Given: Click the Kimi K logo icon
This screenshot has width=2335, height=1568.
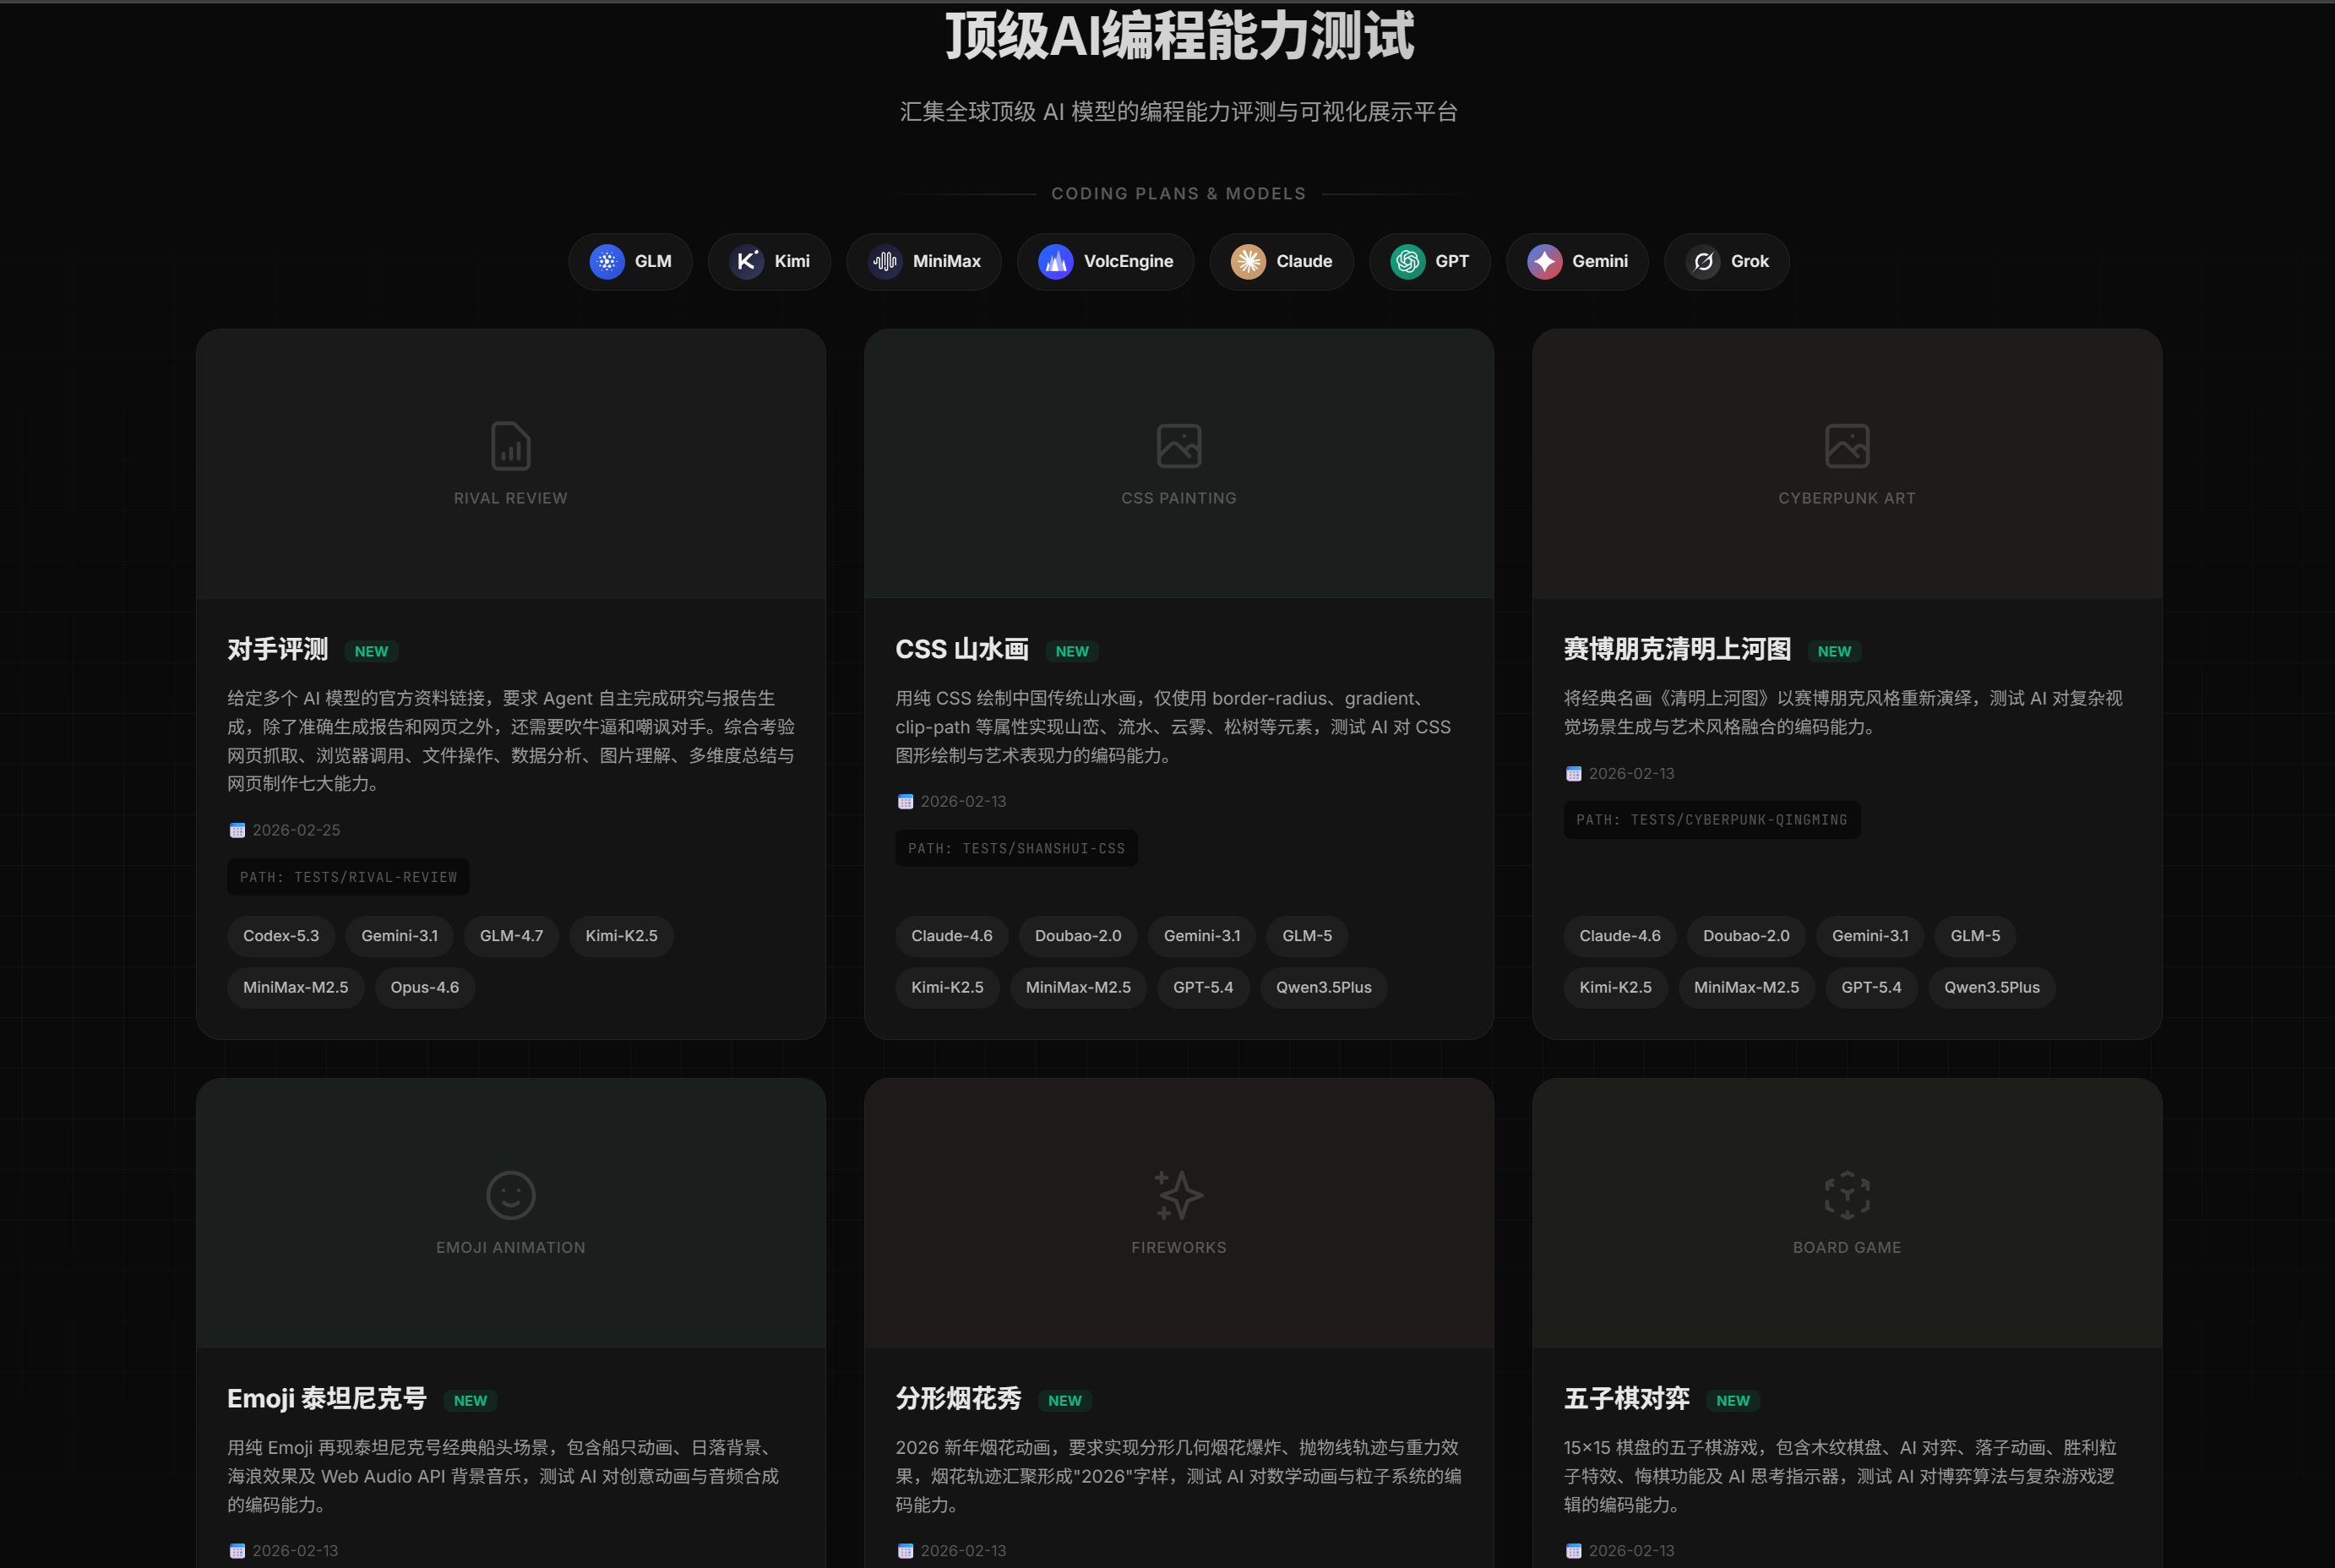Looking at the screenshot, I should pyautogui.click(x=746, y=261).
